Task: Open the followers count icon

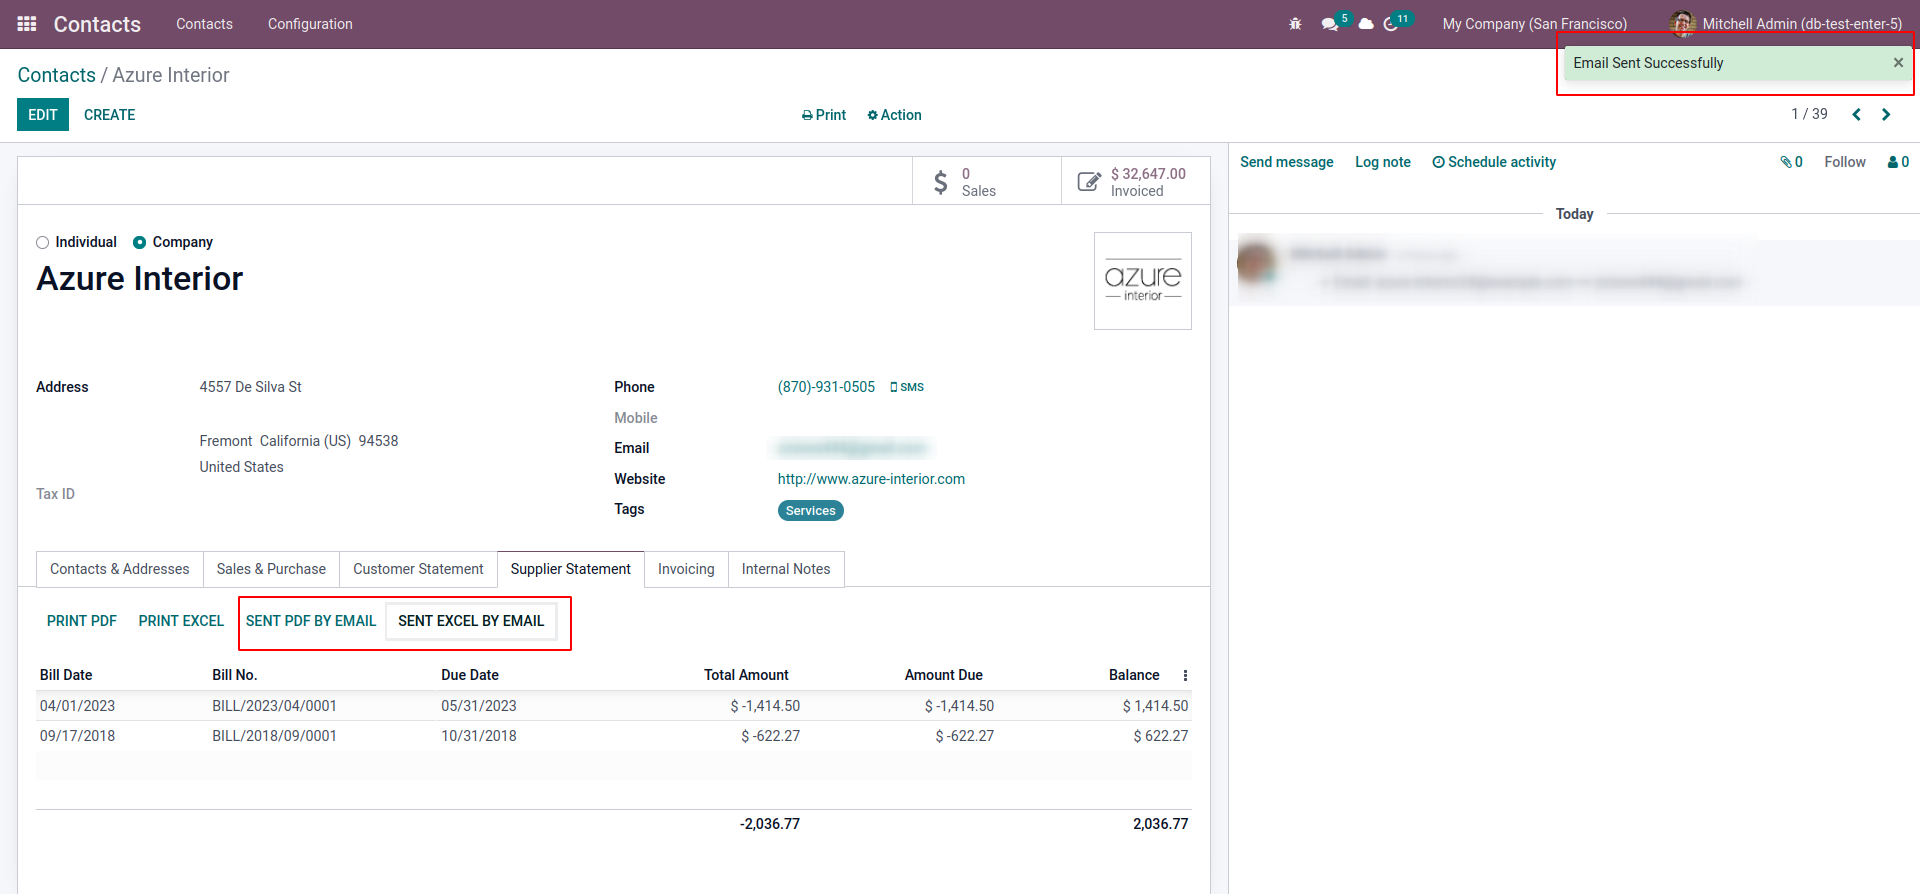Action: point(1898,162)
